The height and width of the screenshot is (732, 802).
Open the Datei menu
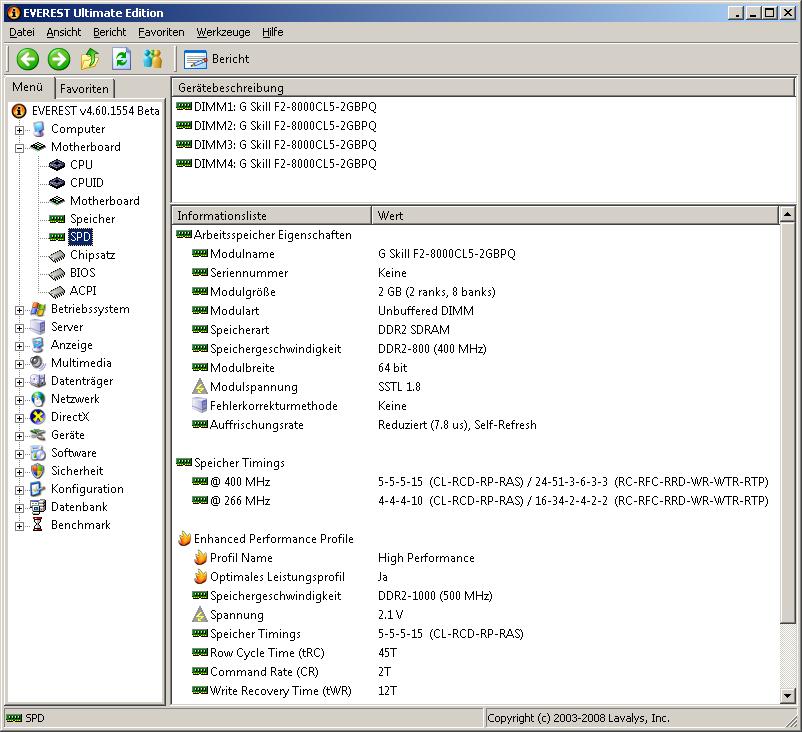(x=22, y=32)
